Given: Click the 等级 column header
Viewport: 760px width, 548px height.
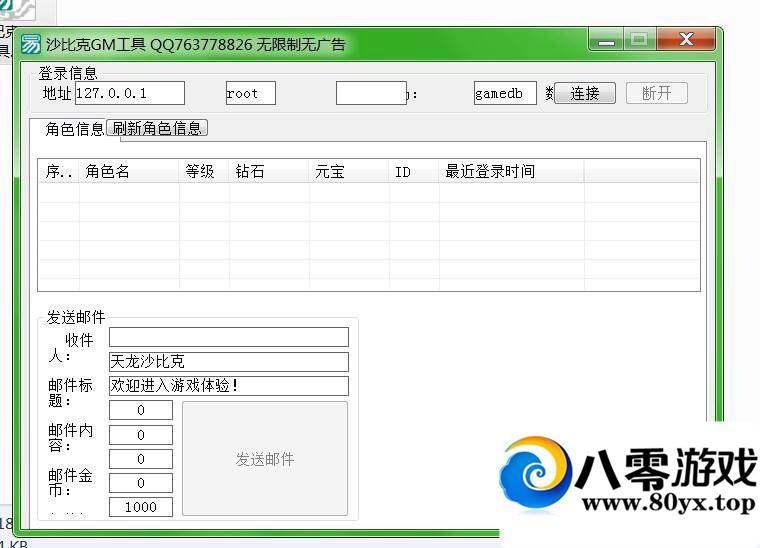Looking at the screenshot, I should click(x=204, y=171).
